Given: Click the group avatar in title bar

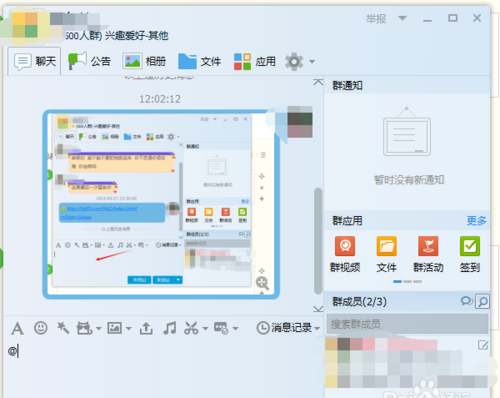Looking at the screenshot, I should 25,25.
